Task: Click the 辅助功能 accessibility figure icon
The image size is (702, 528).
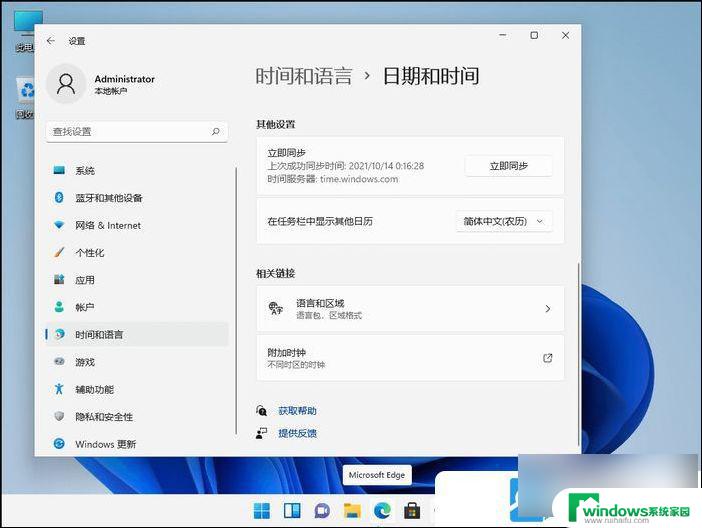Action: coord(59,389)
